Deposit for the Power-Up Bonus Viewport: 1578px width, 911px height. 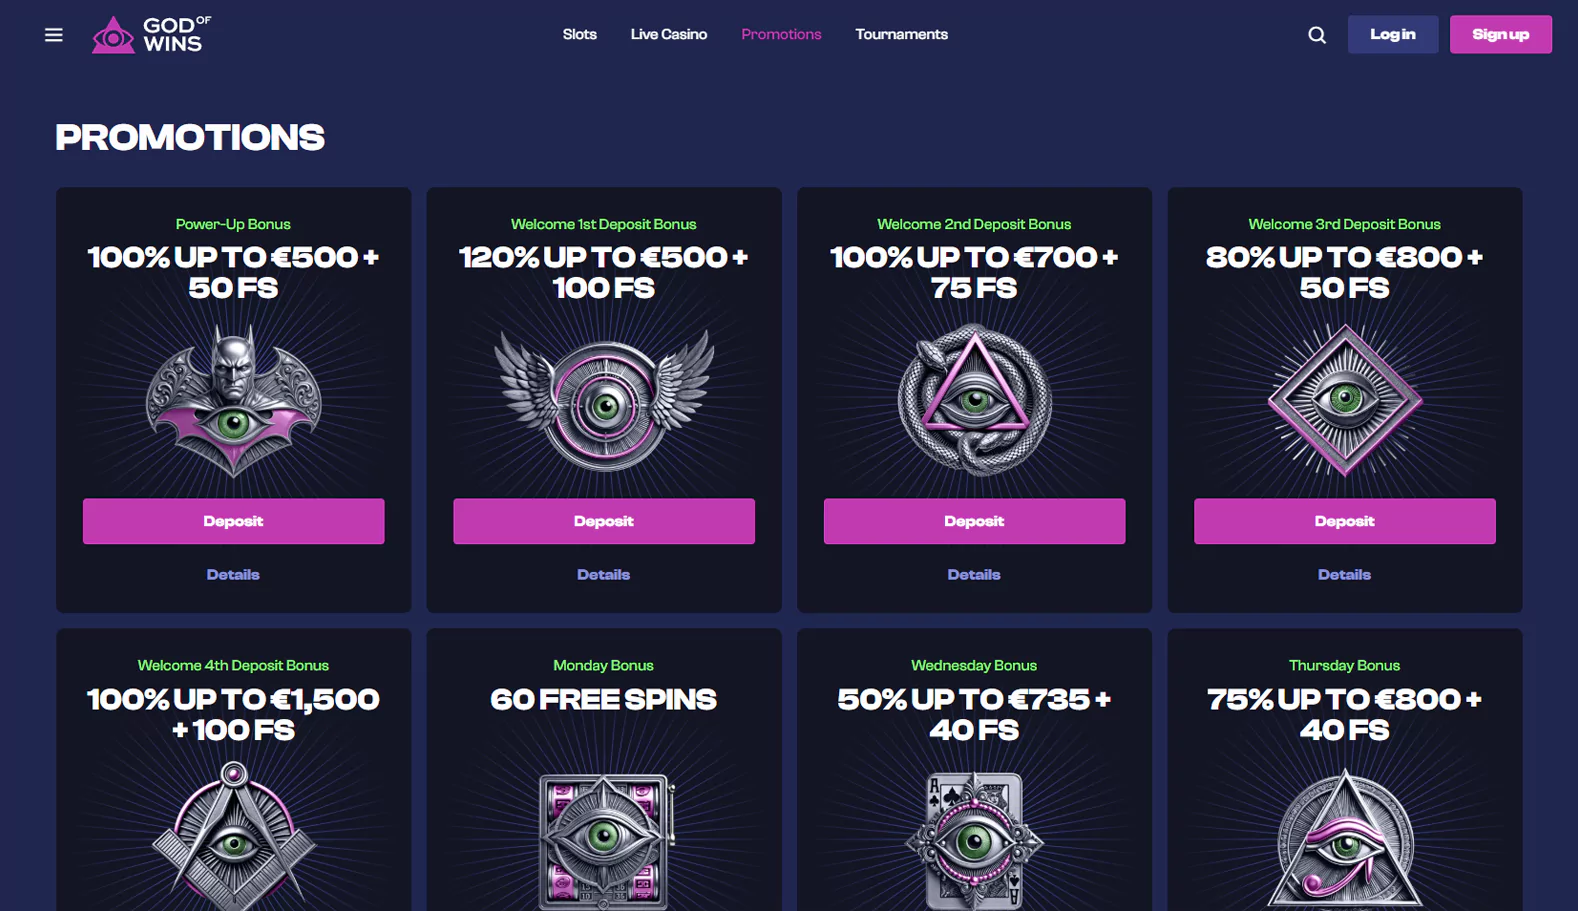[x=234, y=521]
